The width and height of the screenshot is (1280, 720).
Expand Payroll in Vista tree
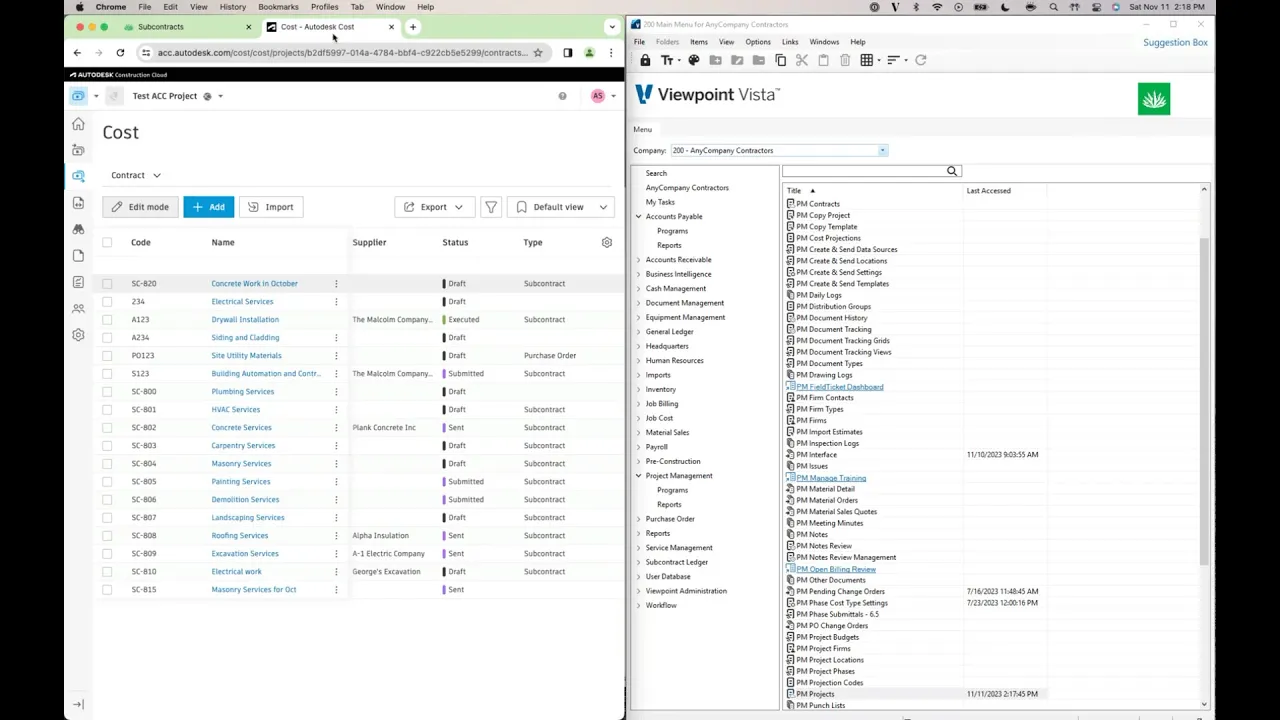[x=638, y=446]
